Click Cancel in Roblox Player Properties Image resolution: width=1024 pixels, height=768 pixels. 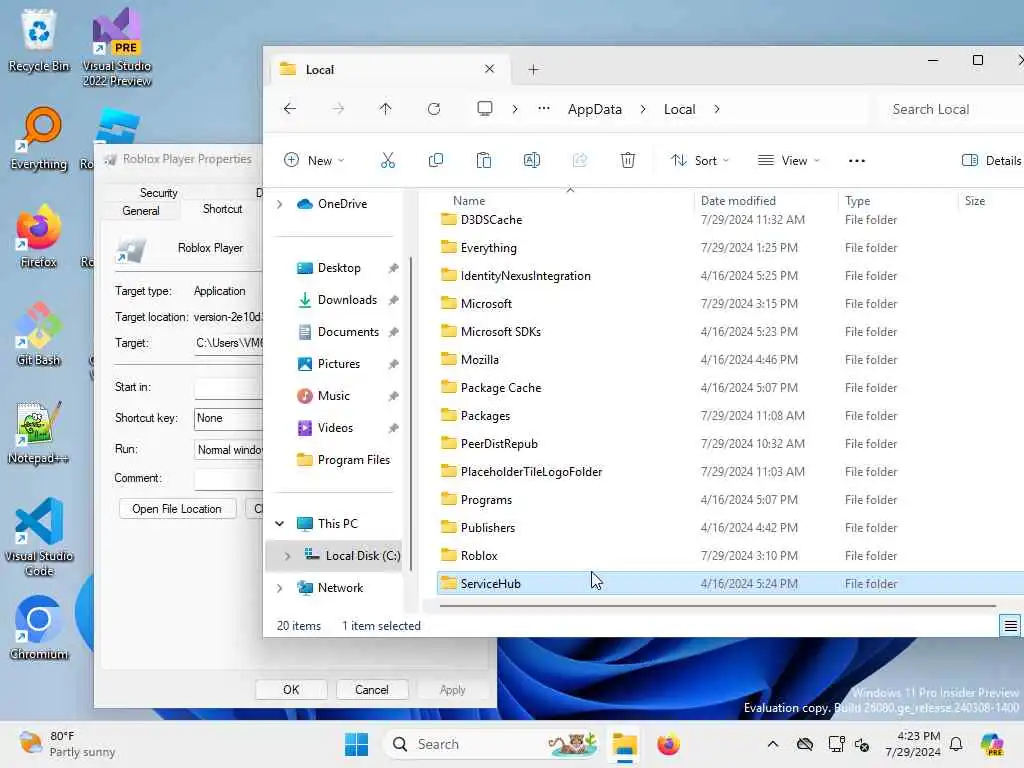pos(372,690)
